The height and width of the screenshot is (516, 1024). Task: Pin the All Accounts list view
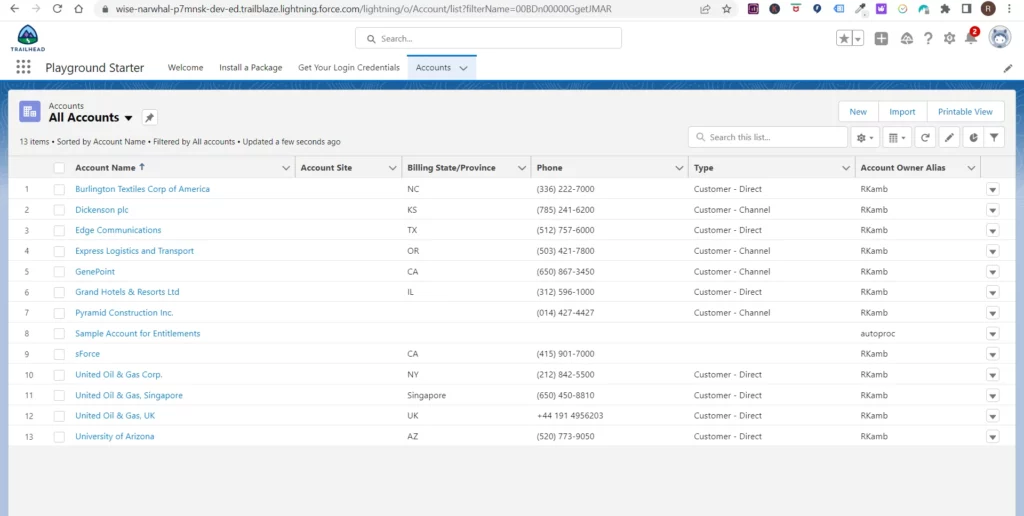(x=150, y=118)
